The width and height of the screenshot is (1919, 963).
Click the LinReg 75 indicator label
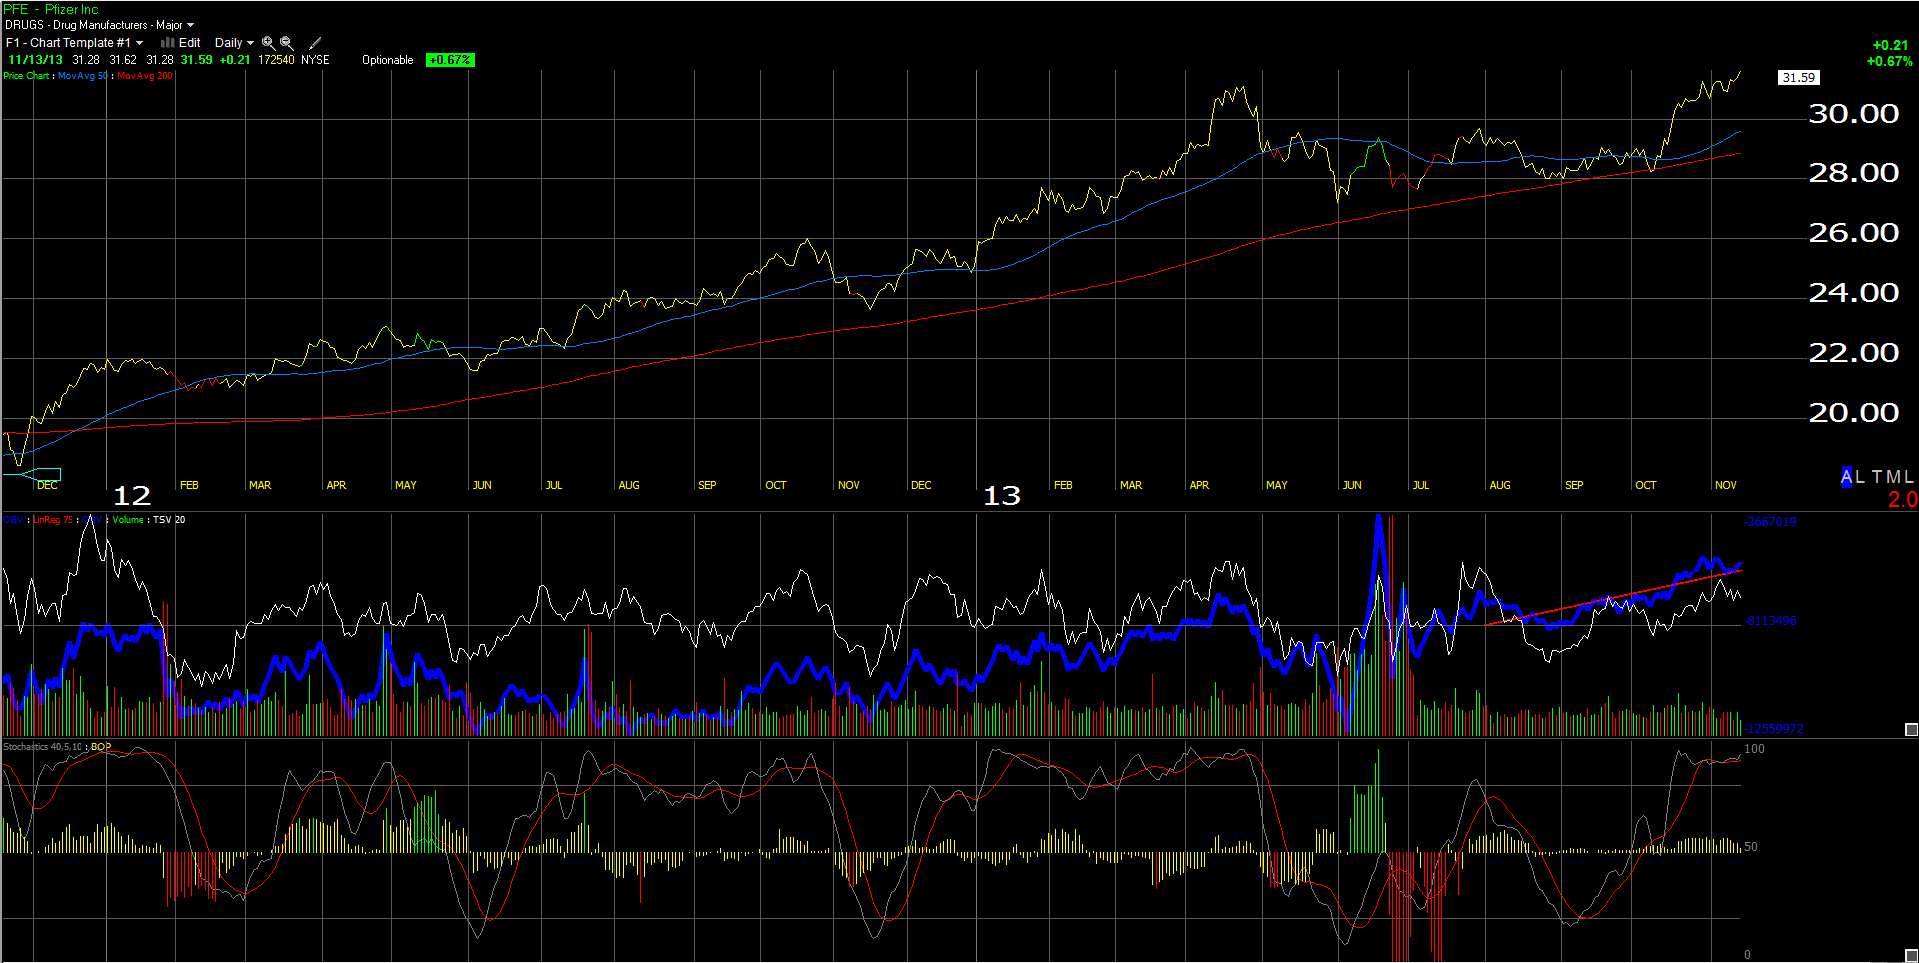pyautogui.click(x=53, y=520)
